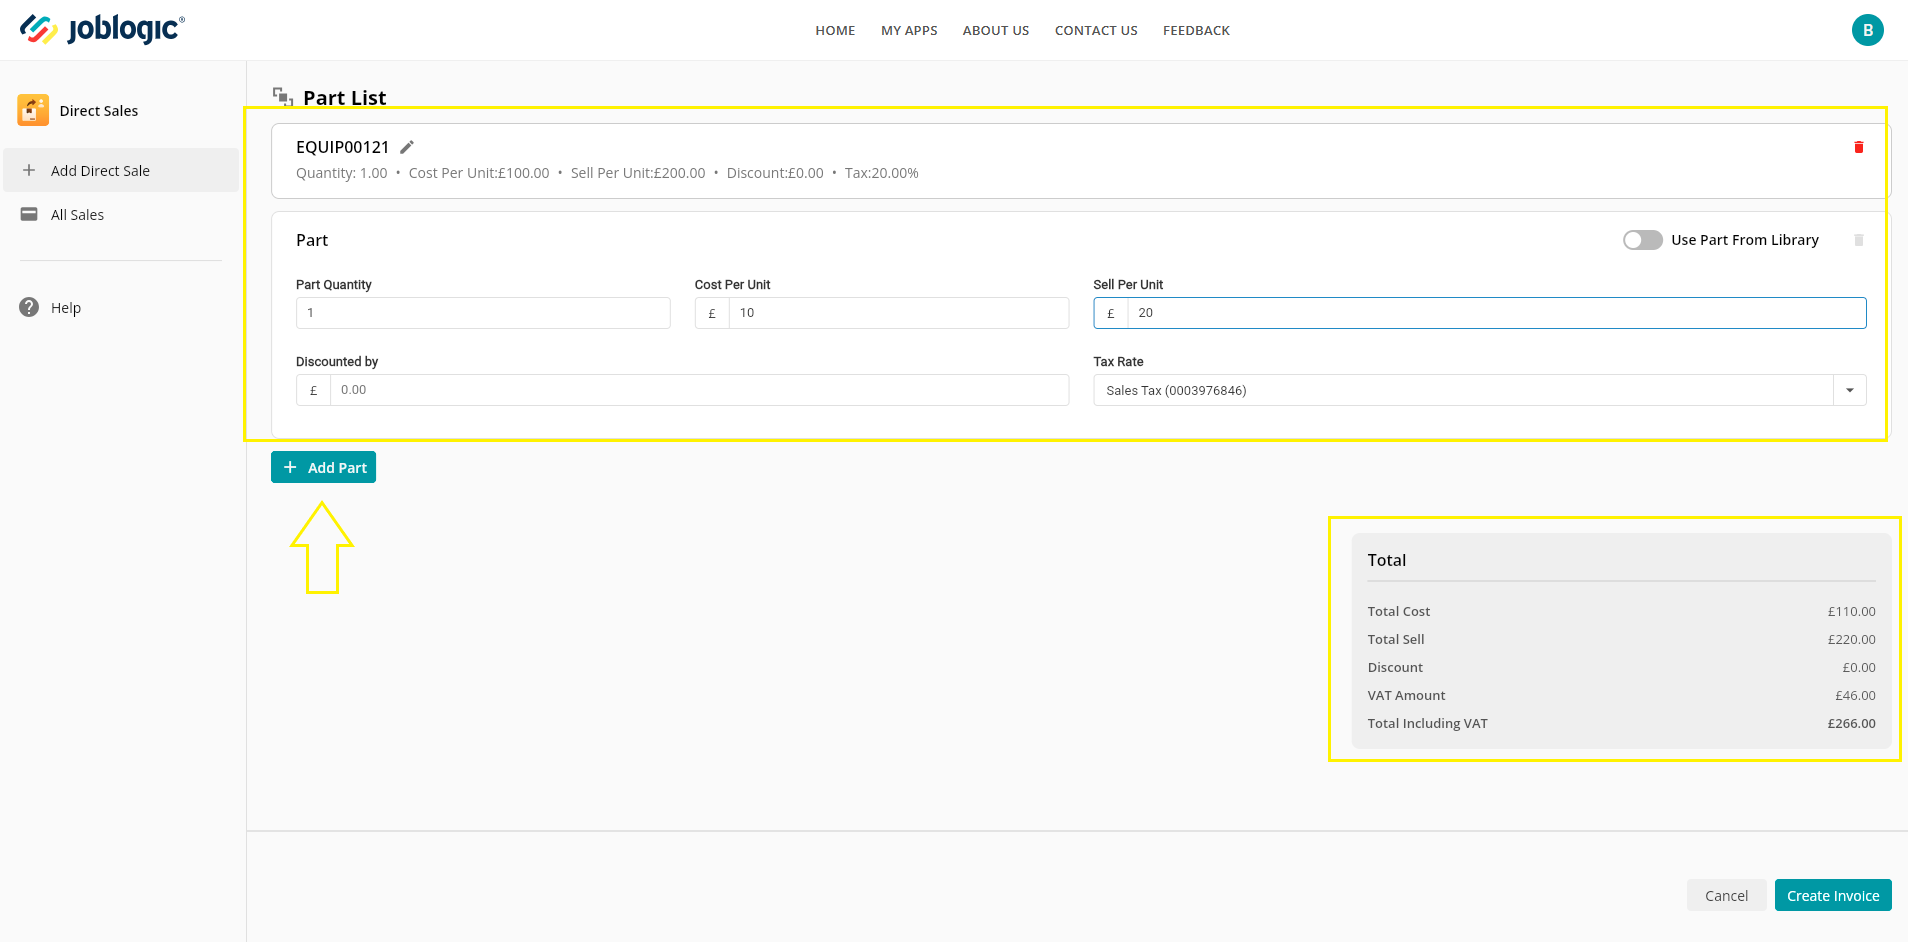The image size is (1908, 942).
Task: Open MY APPS in top navigation
Action: pyautogui.click(x=909, y=31)
